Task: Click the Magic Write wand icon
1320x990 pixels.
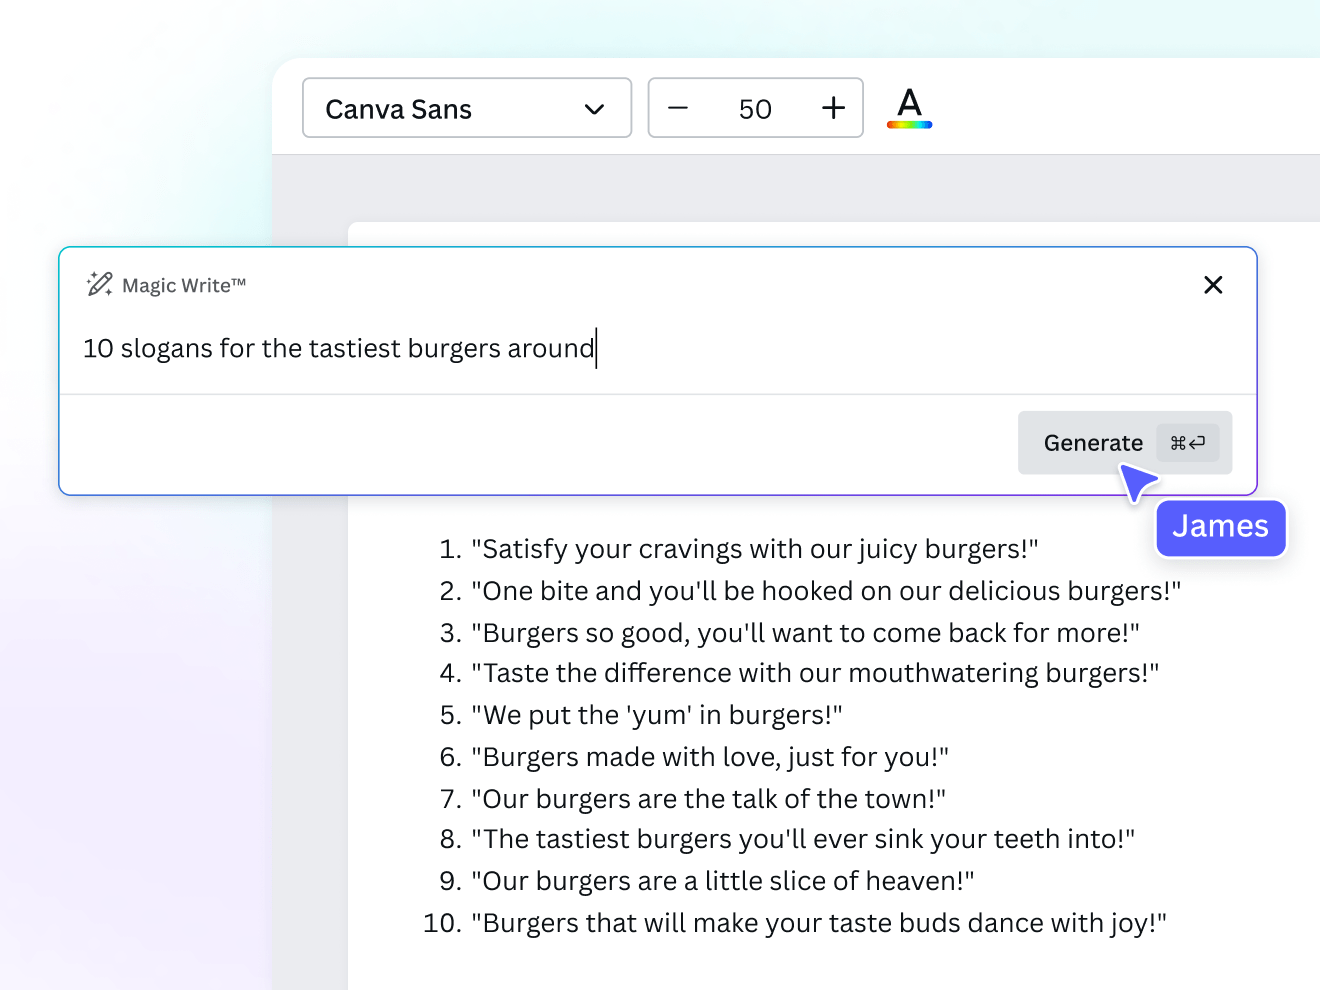Action: point(99,285)
